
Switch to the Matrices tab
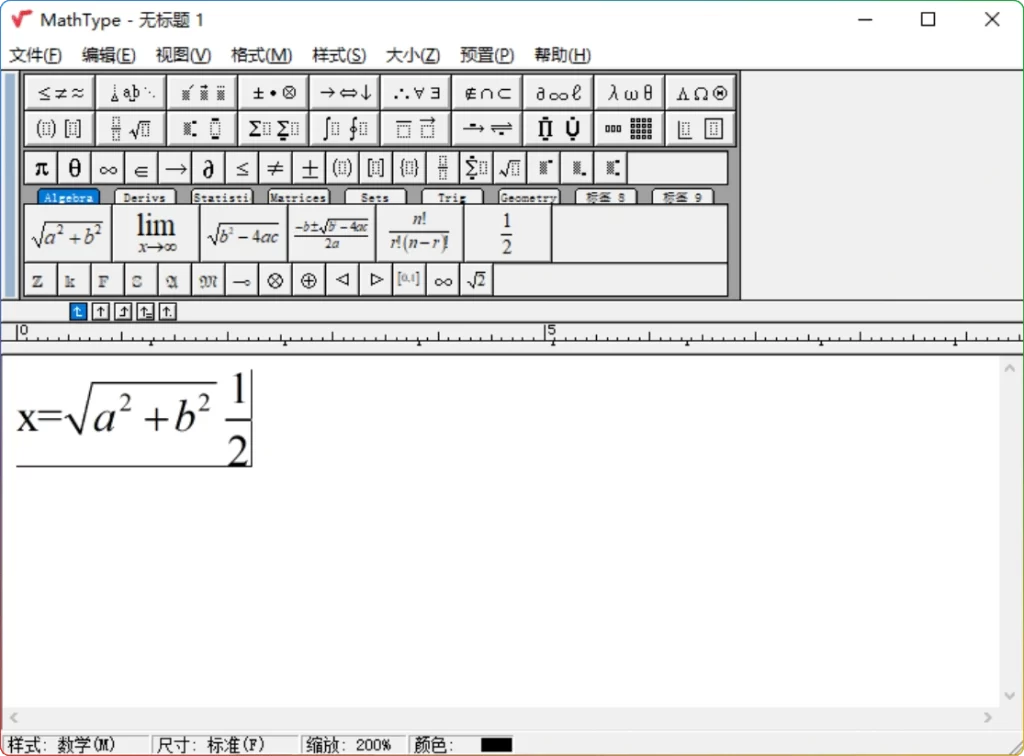pos(298,197)
